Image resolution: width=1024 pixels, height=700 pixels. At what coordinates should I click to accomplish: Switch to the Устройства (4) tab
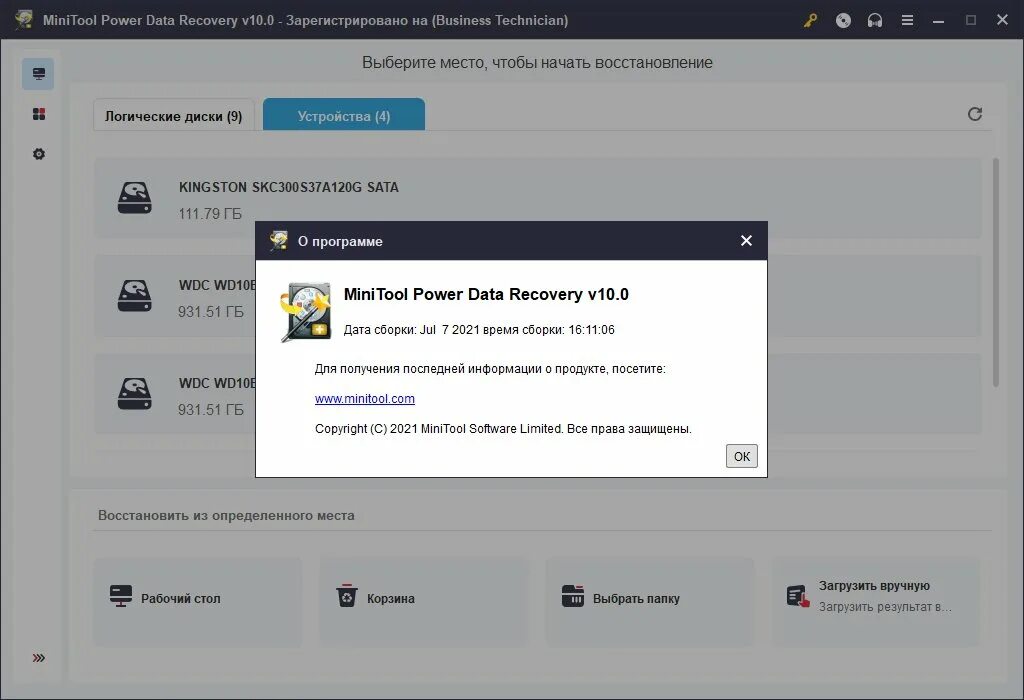343,114
